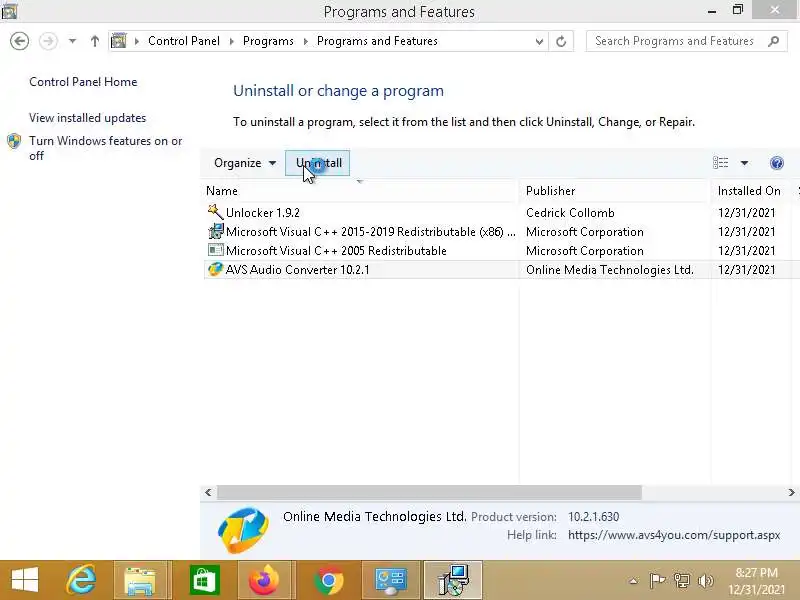Open the avs4you support help link
The width and height of the screenshot is (800, 600).
click(673, 535)
